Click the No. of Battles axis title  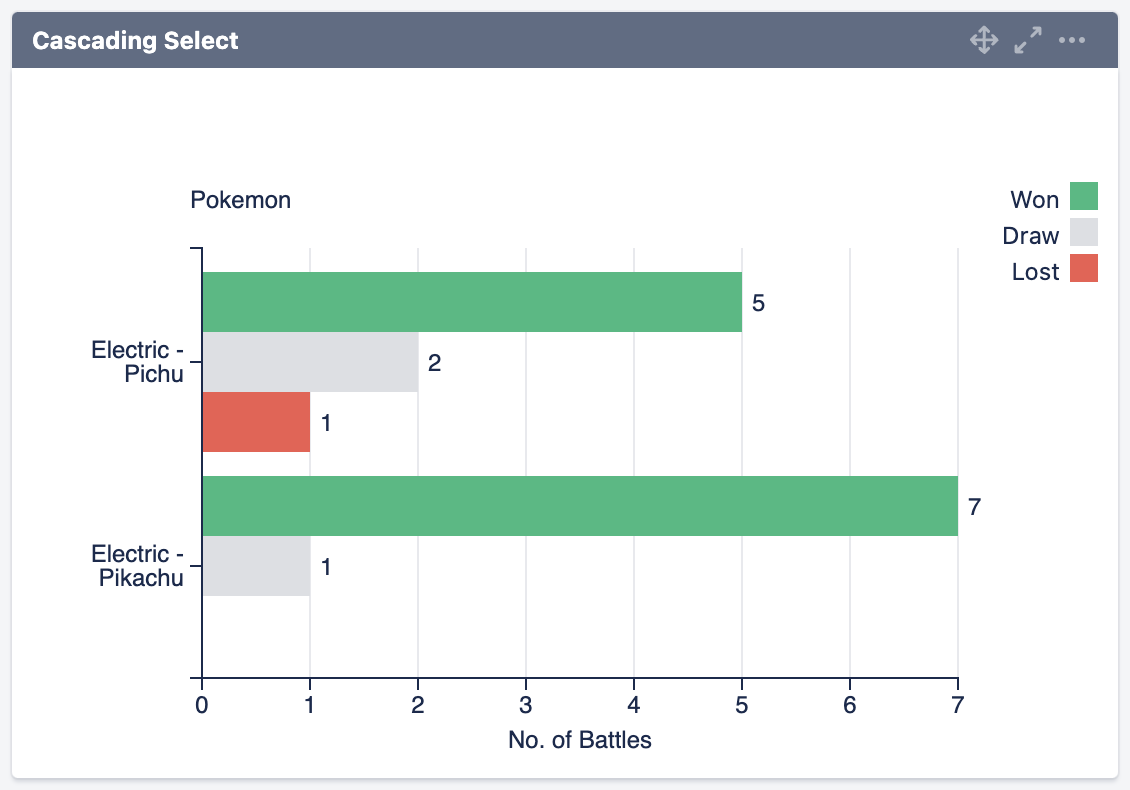580,740
